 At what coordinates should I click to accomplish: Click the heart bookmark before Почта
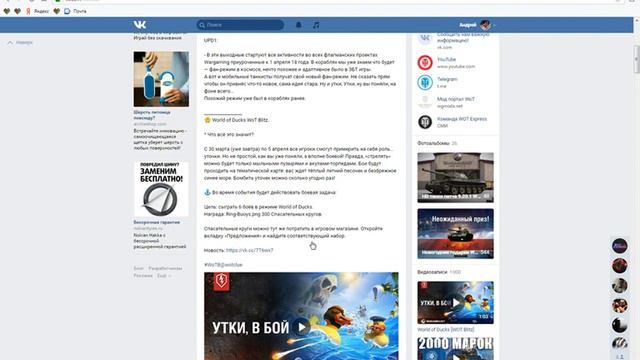pyautogui.click(x=57, y=11)
